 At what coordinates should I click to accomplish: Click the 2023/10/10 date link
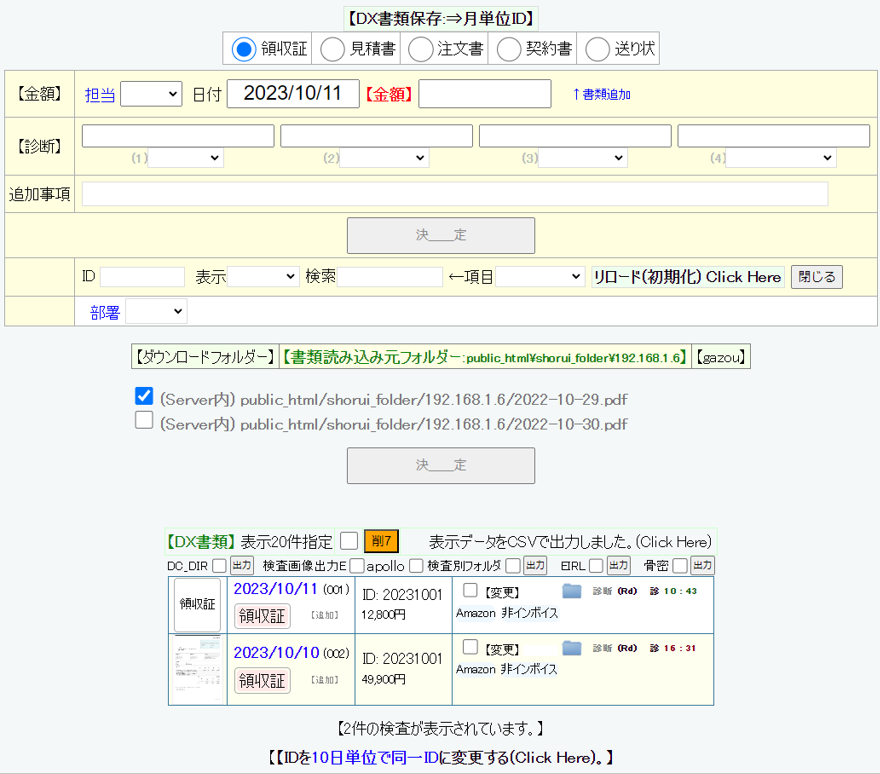click(276, 653)
